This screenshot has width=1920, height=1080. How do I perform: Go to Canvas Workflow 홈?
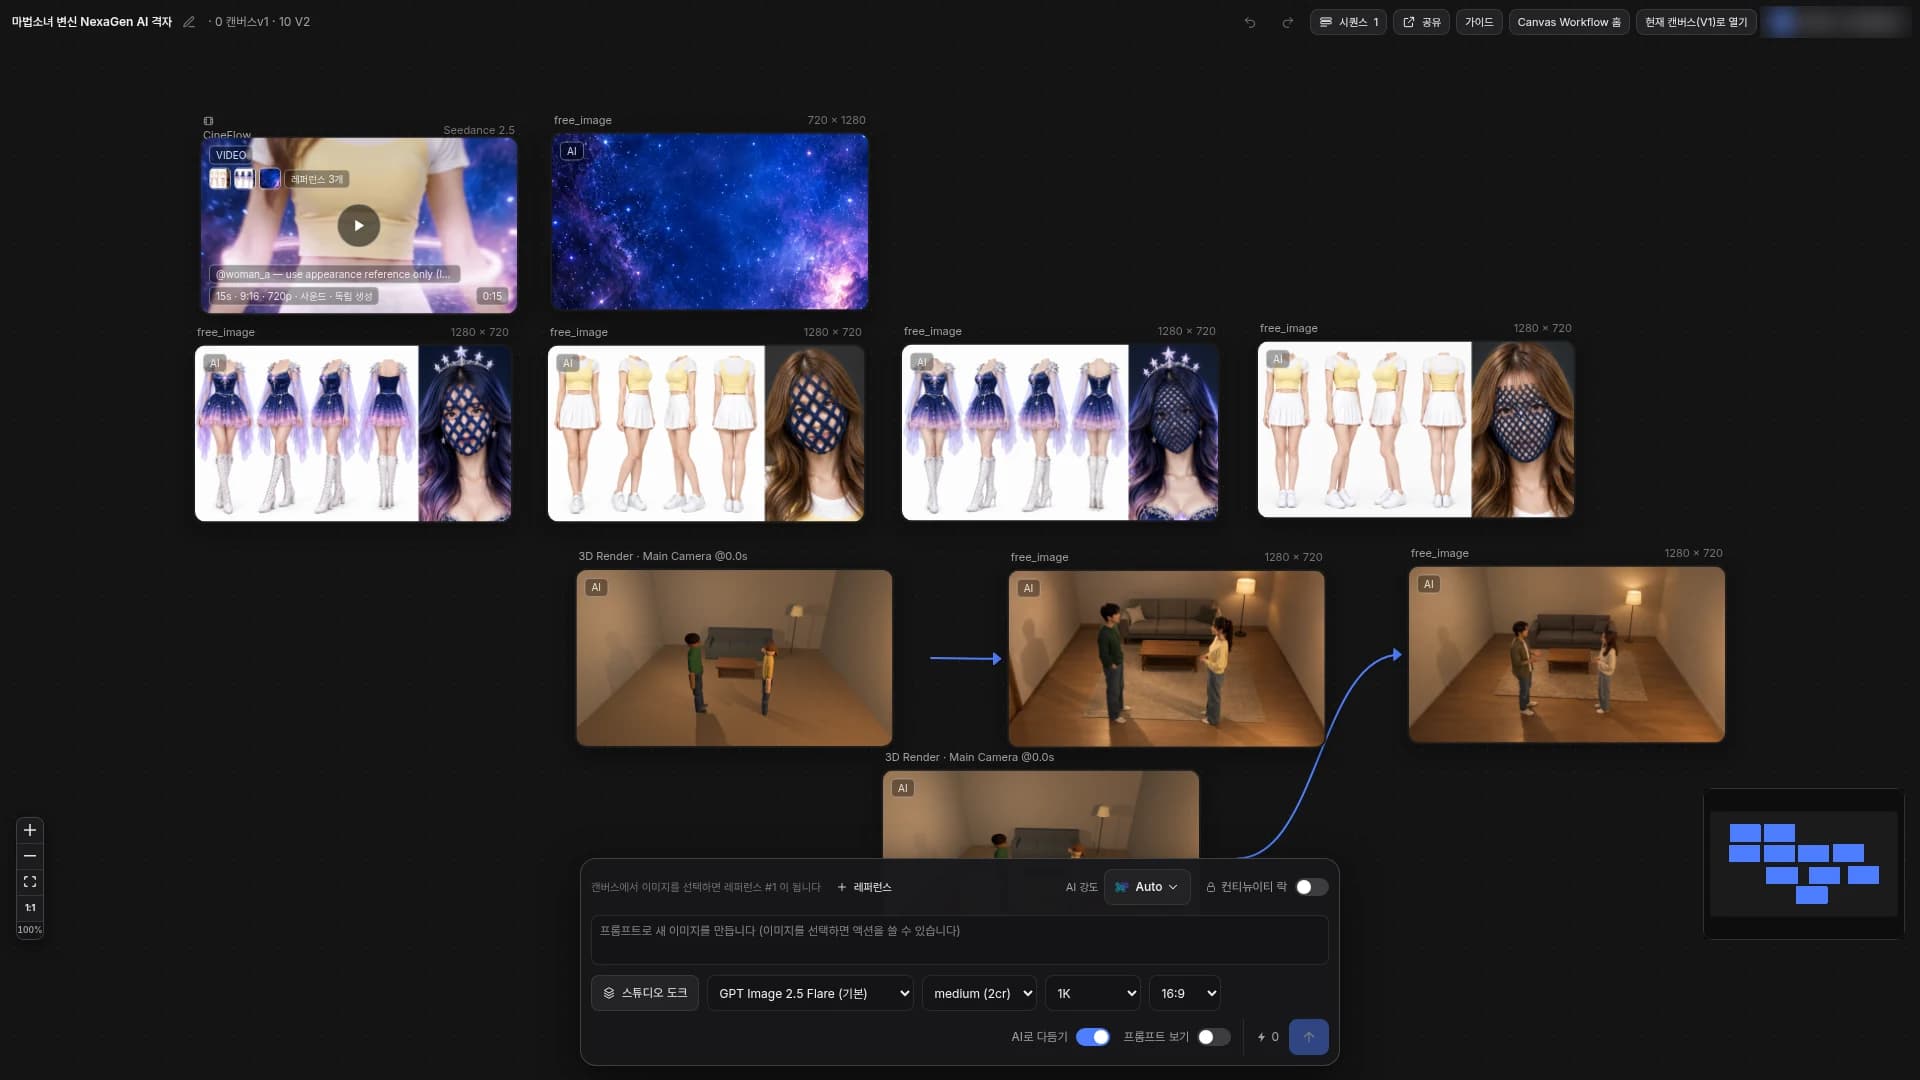click(x=1569, y=22)
